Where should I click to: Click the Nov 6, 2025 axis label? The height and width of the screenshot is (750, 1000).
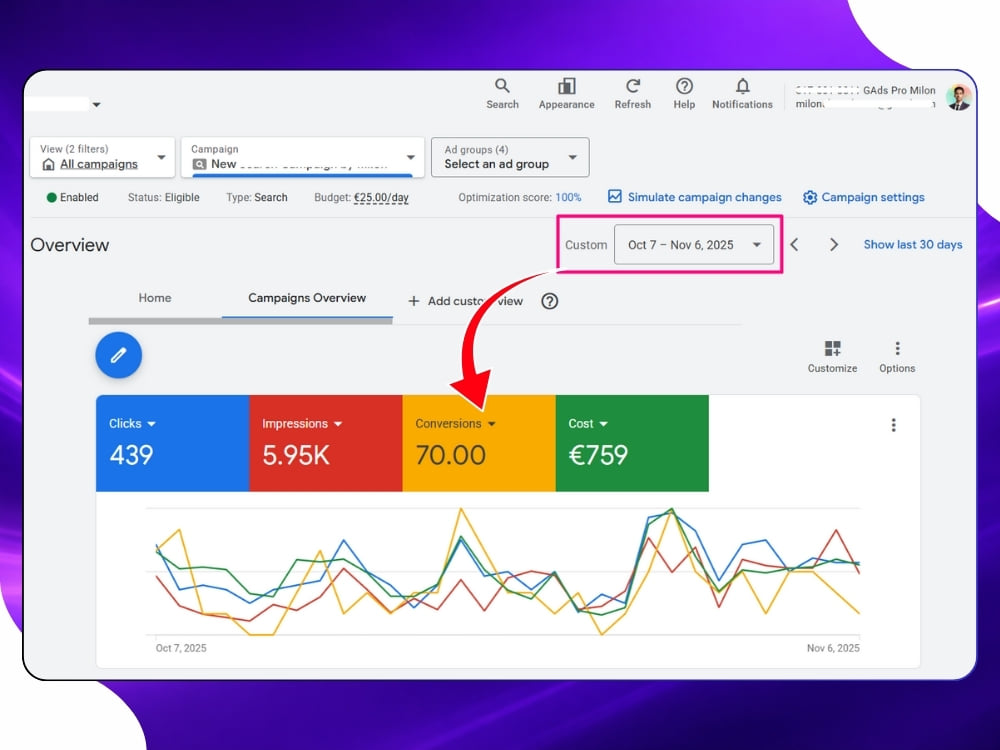coord(833,648)
